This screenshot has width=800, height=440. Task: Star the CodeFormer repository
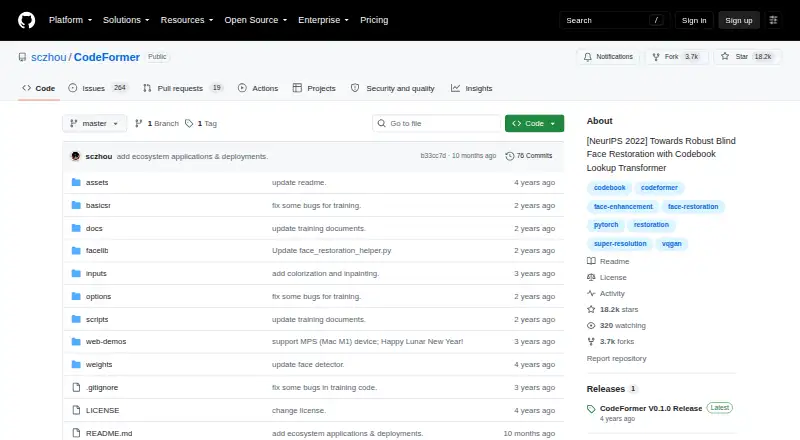tap(747, 57)
